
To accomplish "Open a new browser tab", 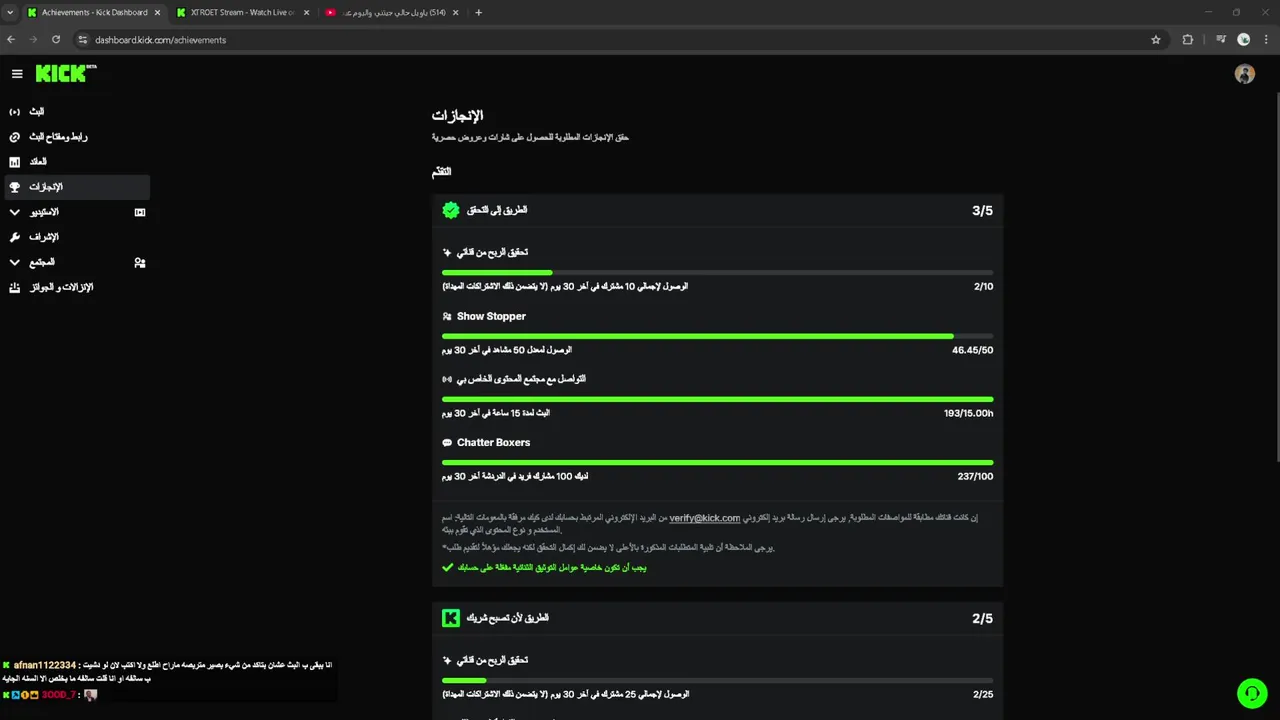I will 478,13.
